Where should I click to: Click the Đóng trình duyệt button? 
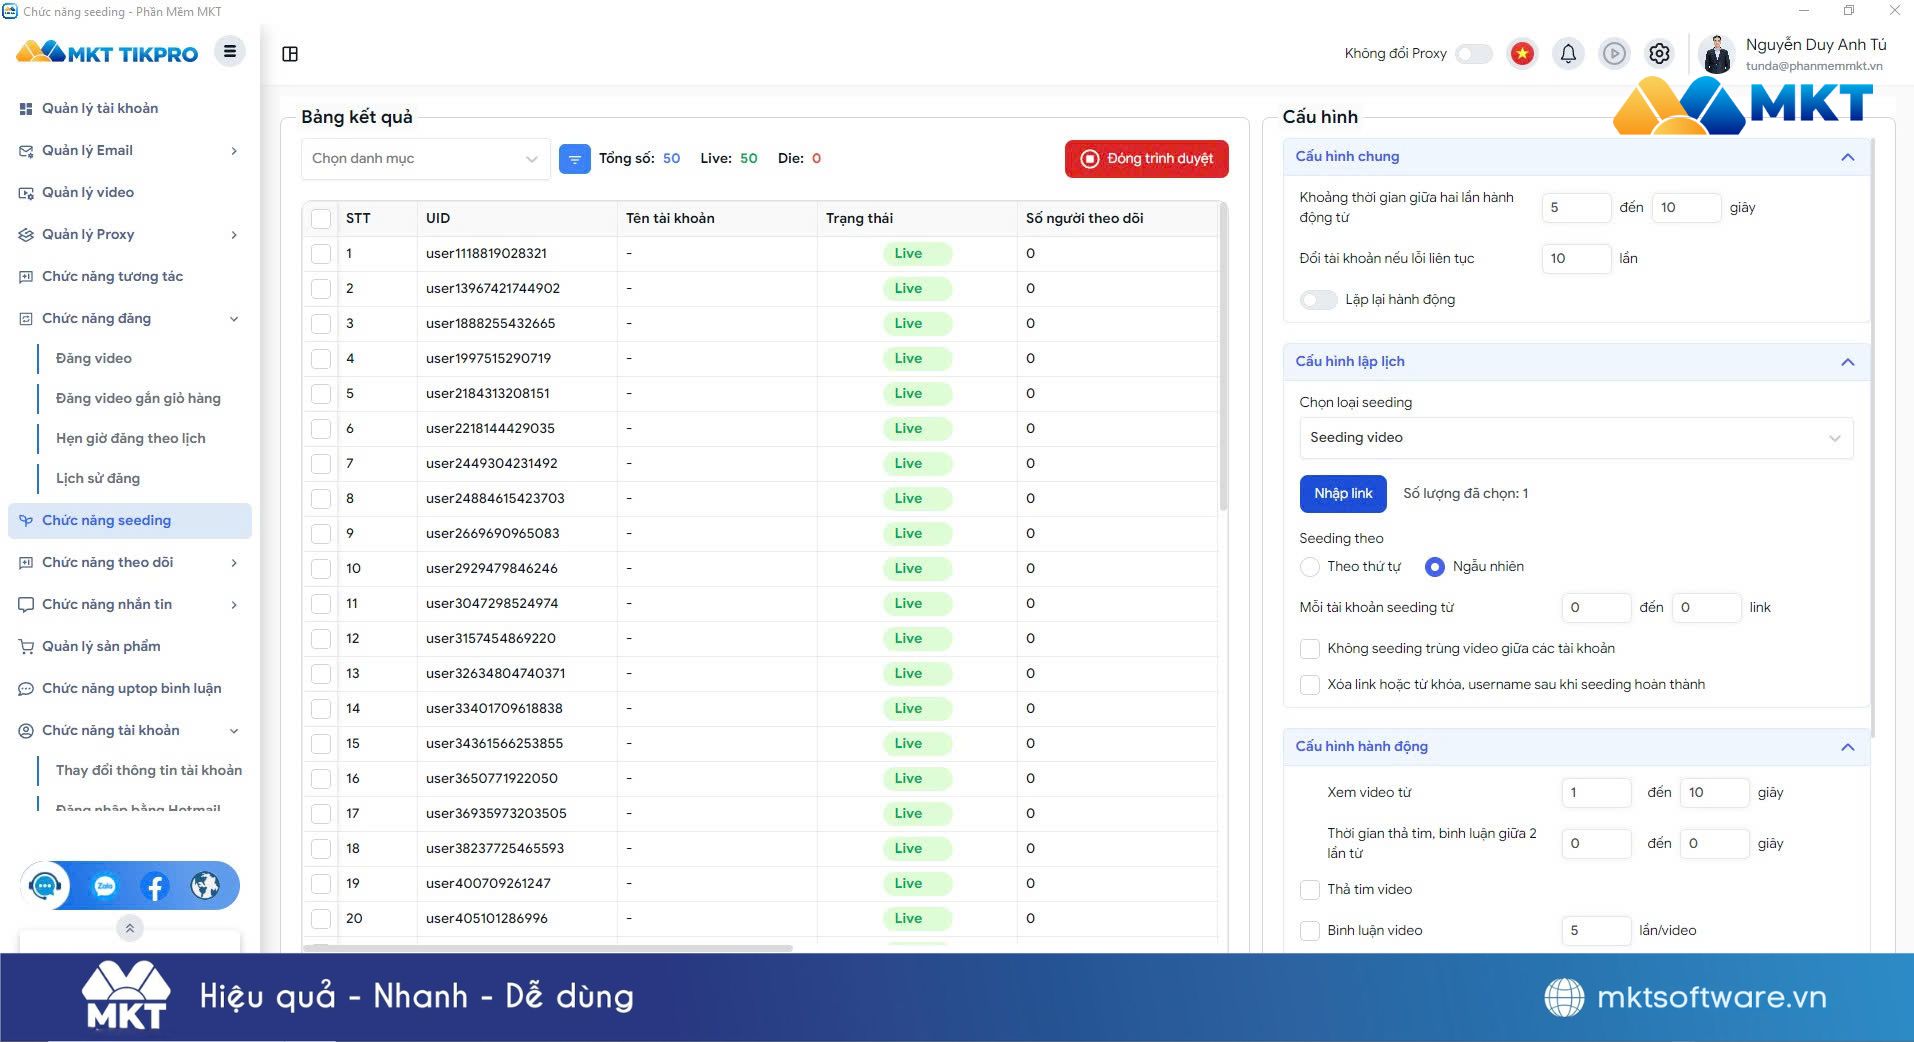[x=1146, y=159]
